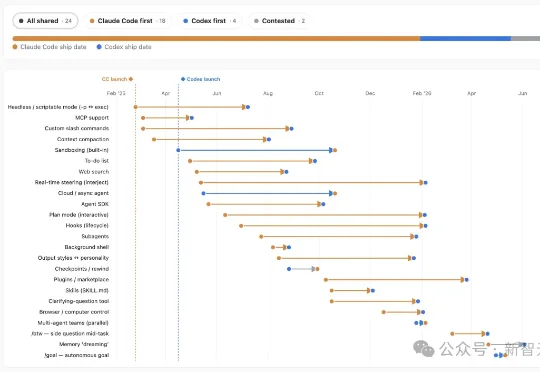Click the orange Claude Code bar segment
The width and height of the screenshot is (540, 372).
[216, 39]
